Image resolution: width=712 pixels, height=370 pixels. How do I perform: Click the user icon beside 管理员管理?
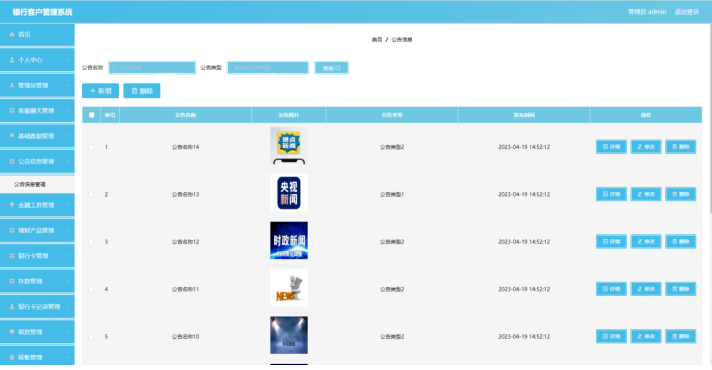(12, 85)
